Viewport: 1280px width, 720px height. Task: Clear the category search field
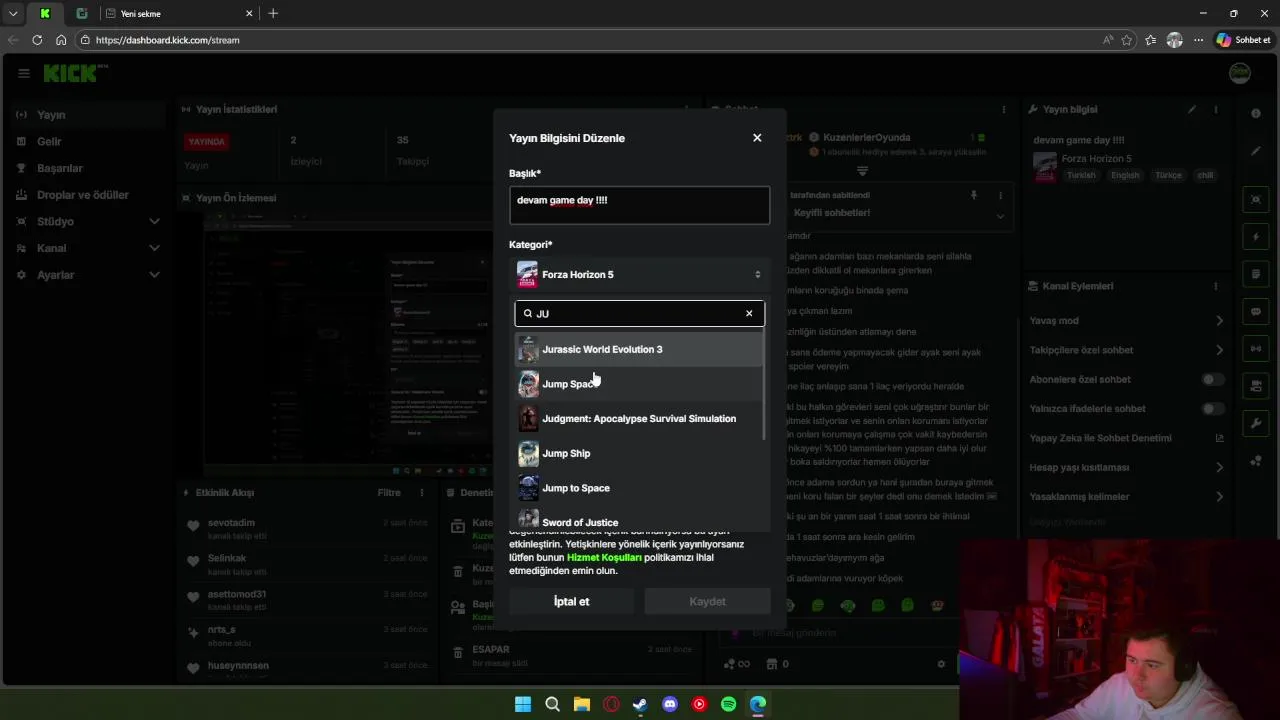pos(749,313)
